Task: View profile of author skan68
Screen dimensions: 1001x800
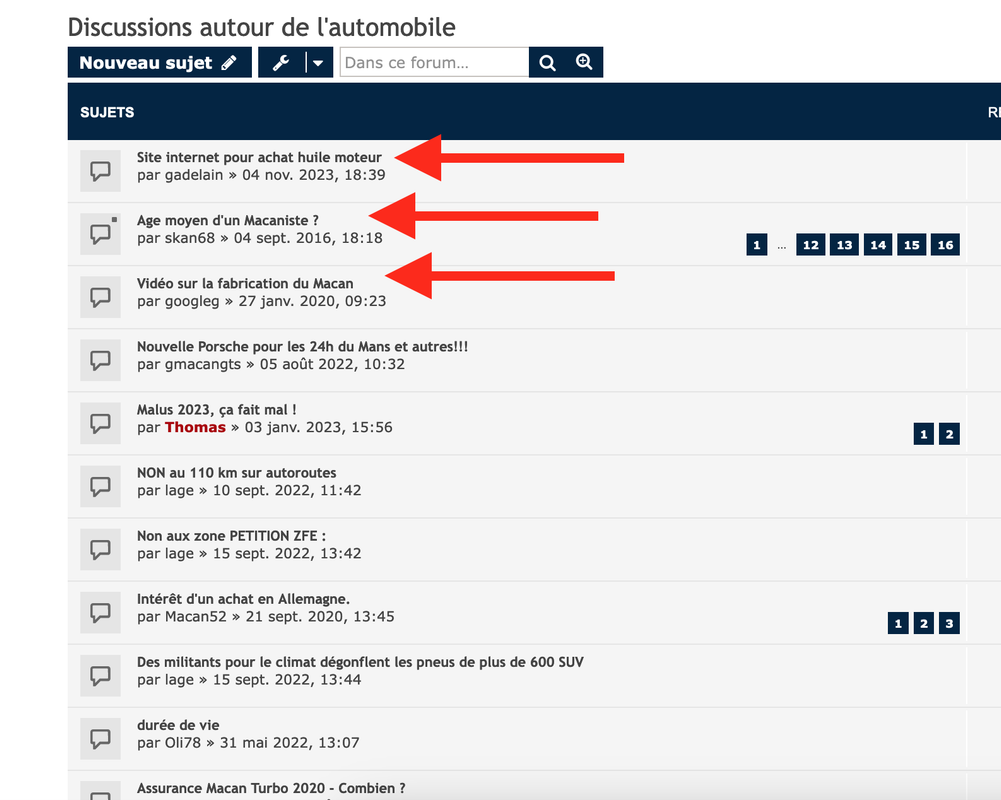Action: 190,238
